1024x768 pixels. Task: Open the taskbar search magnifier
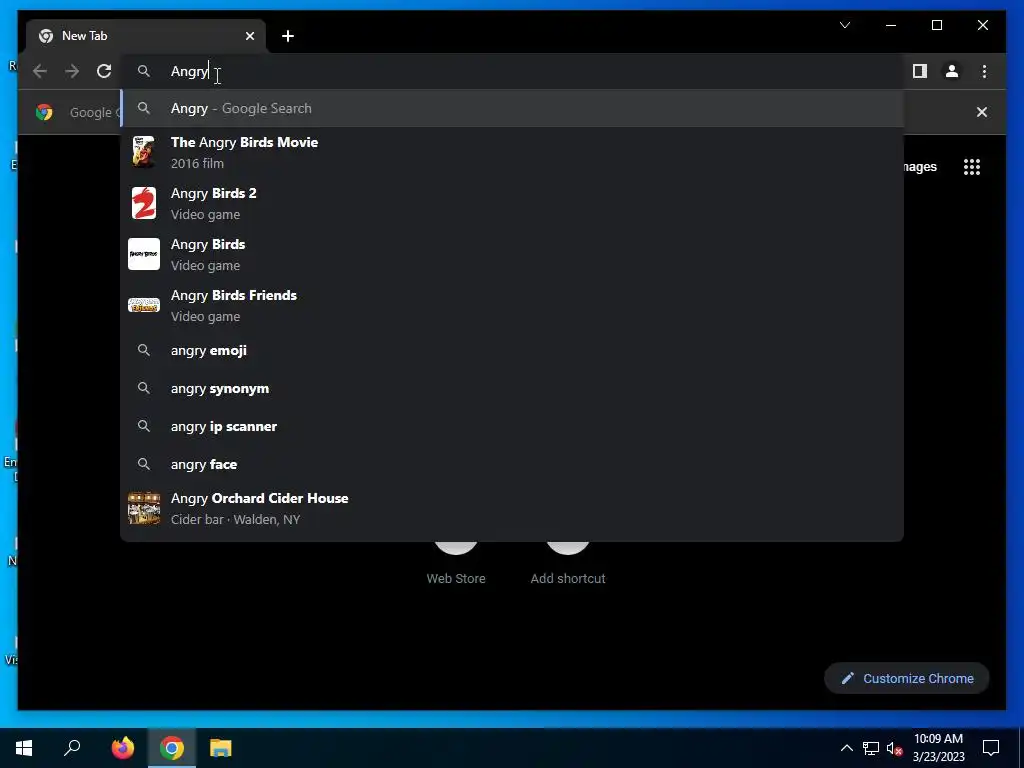click(72, 748)
